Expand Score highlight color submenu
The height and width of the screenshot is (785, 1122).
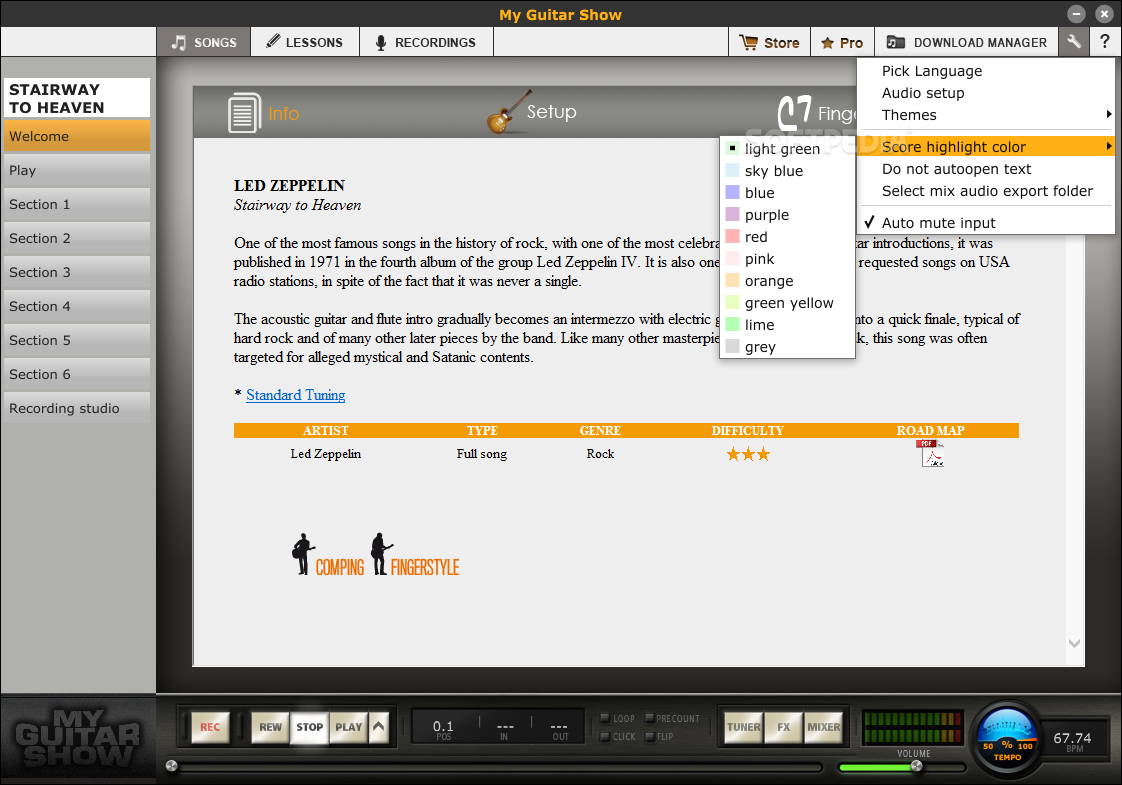pyautogui.click(x=986, y=147)
